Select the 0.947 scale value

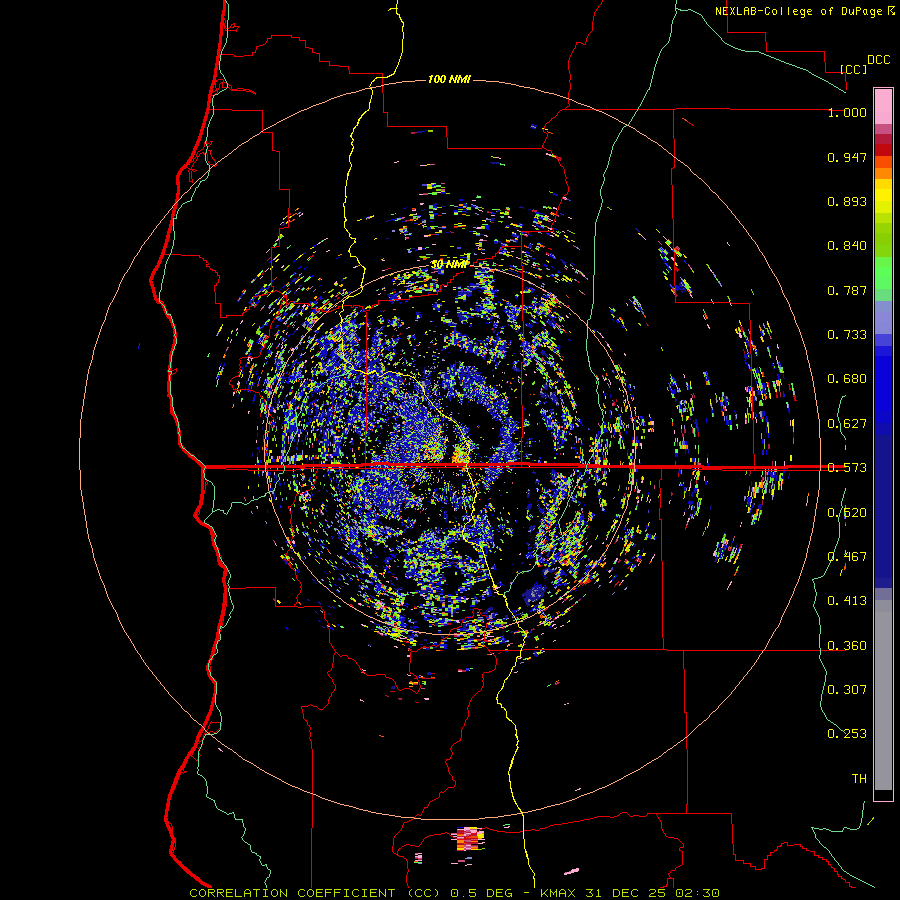pyautogui.click(x=847, y=157)
